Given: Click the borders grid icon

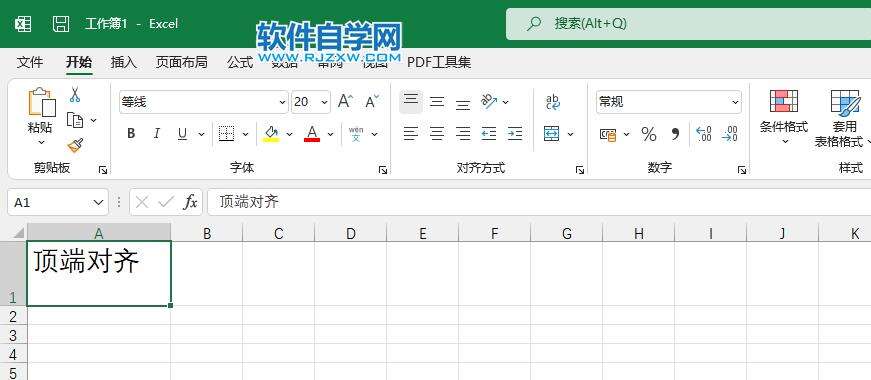Looking at the screenshot, I should pos(226,134).
